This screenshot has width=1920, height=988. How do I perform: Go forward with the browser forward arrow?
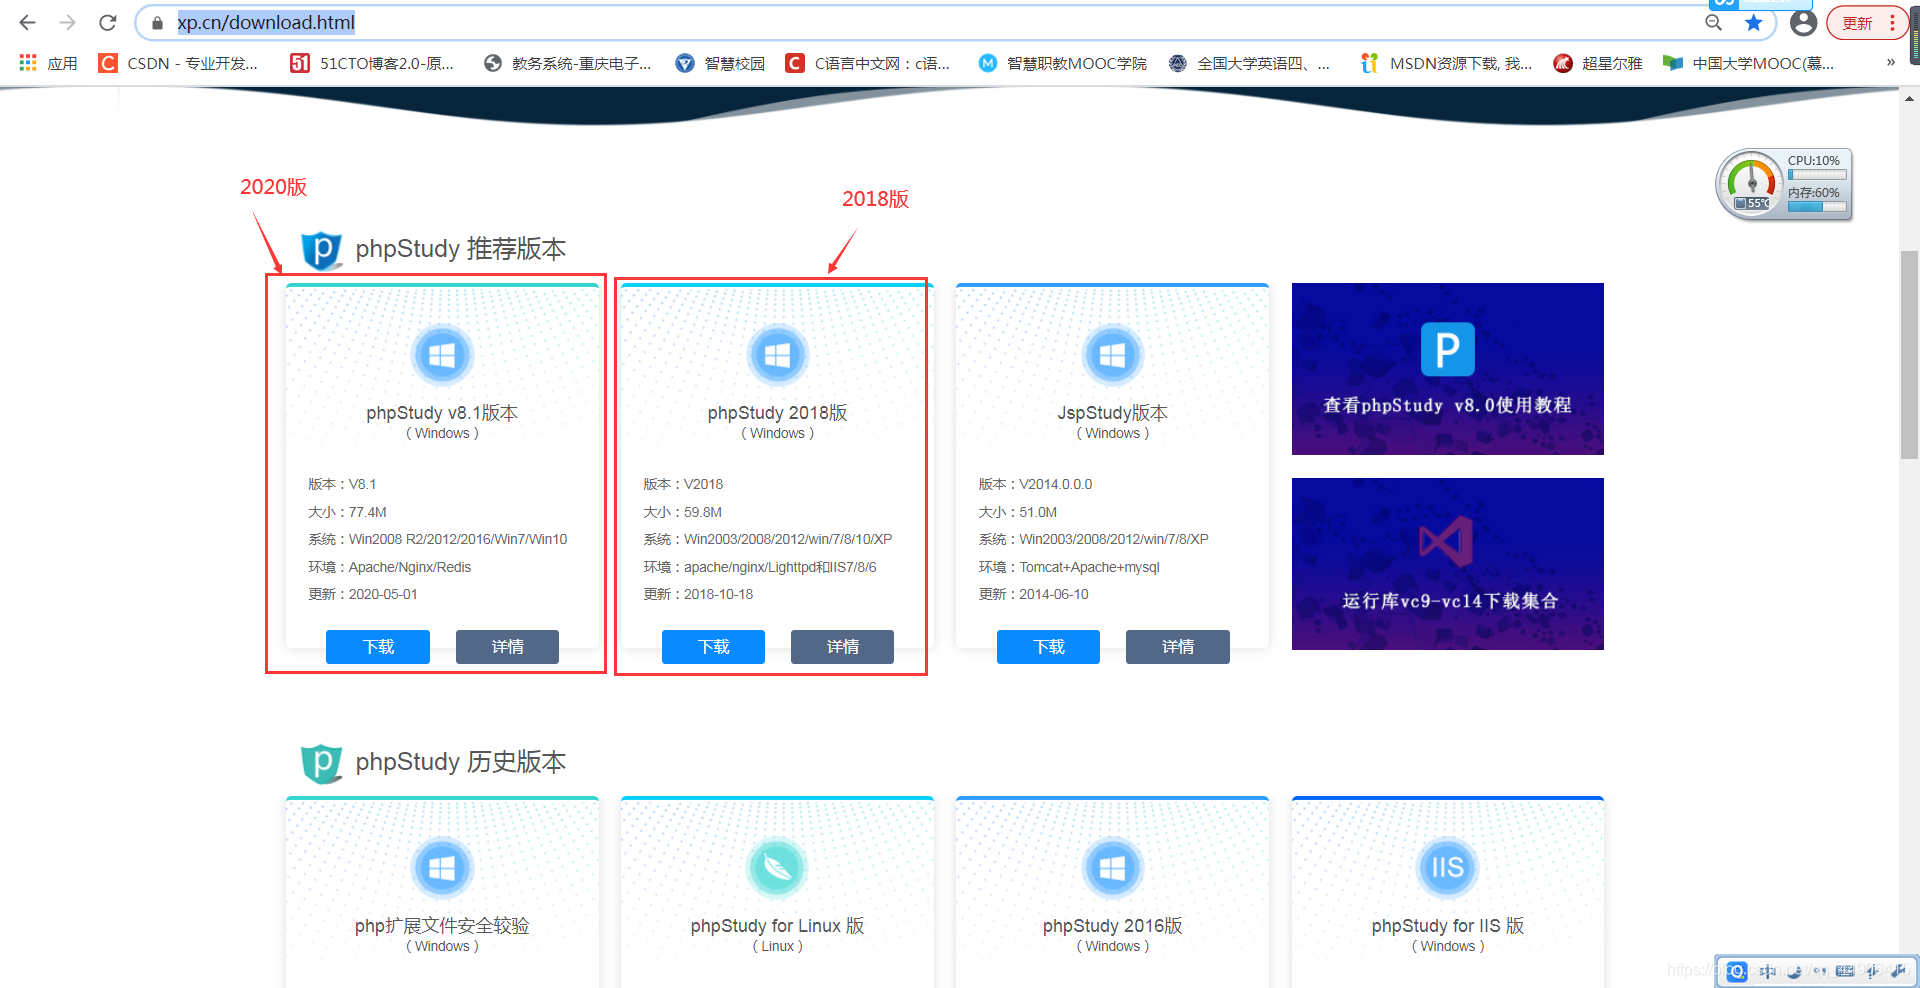click(67, 22)
